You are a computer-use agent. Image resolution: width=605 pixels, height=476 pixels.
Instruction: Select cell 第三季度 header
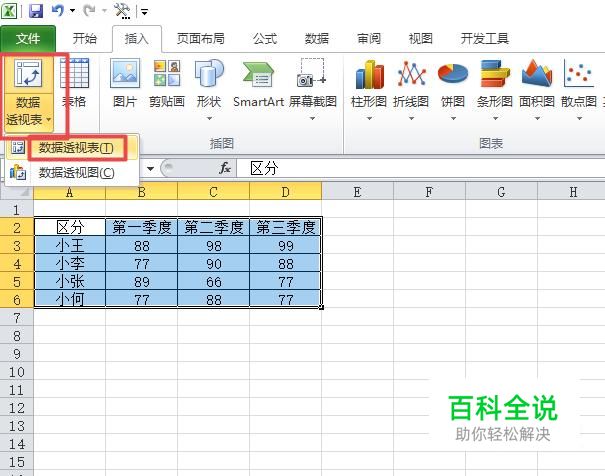pyautogui.click(x=286, y=227)
